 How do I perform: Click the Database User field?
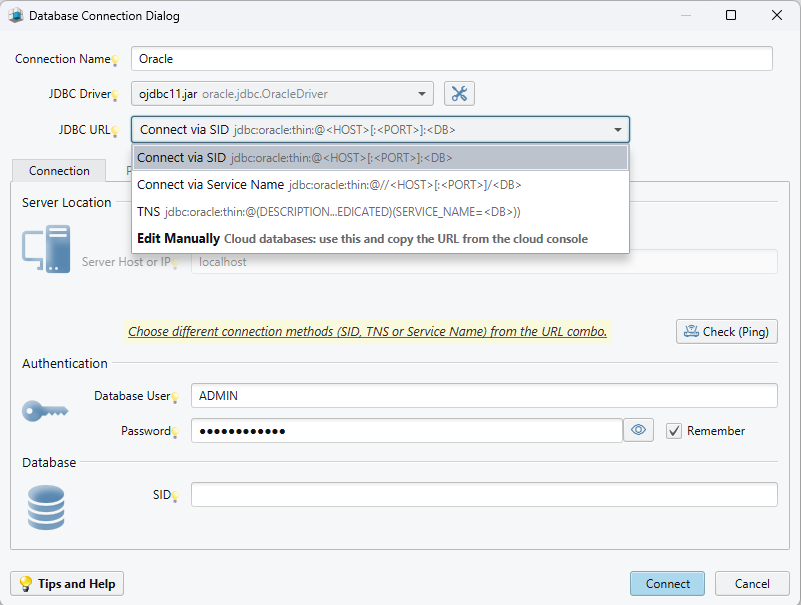[x=484, y=395]
